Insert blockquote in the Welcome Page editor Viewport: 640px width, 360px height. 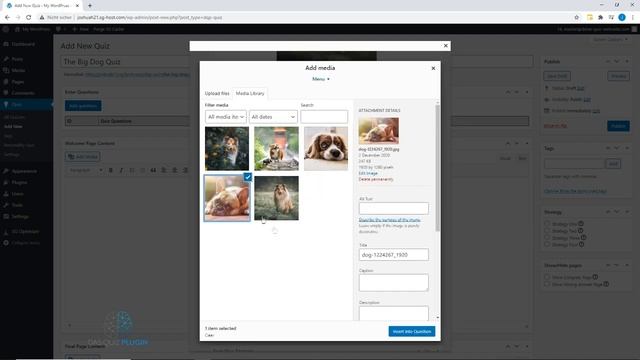(x=153, y=170)
